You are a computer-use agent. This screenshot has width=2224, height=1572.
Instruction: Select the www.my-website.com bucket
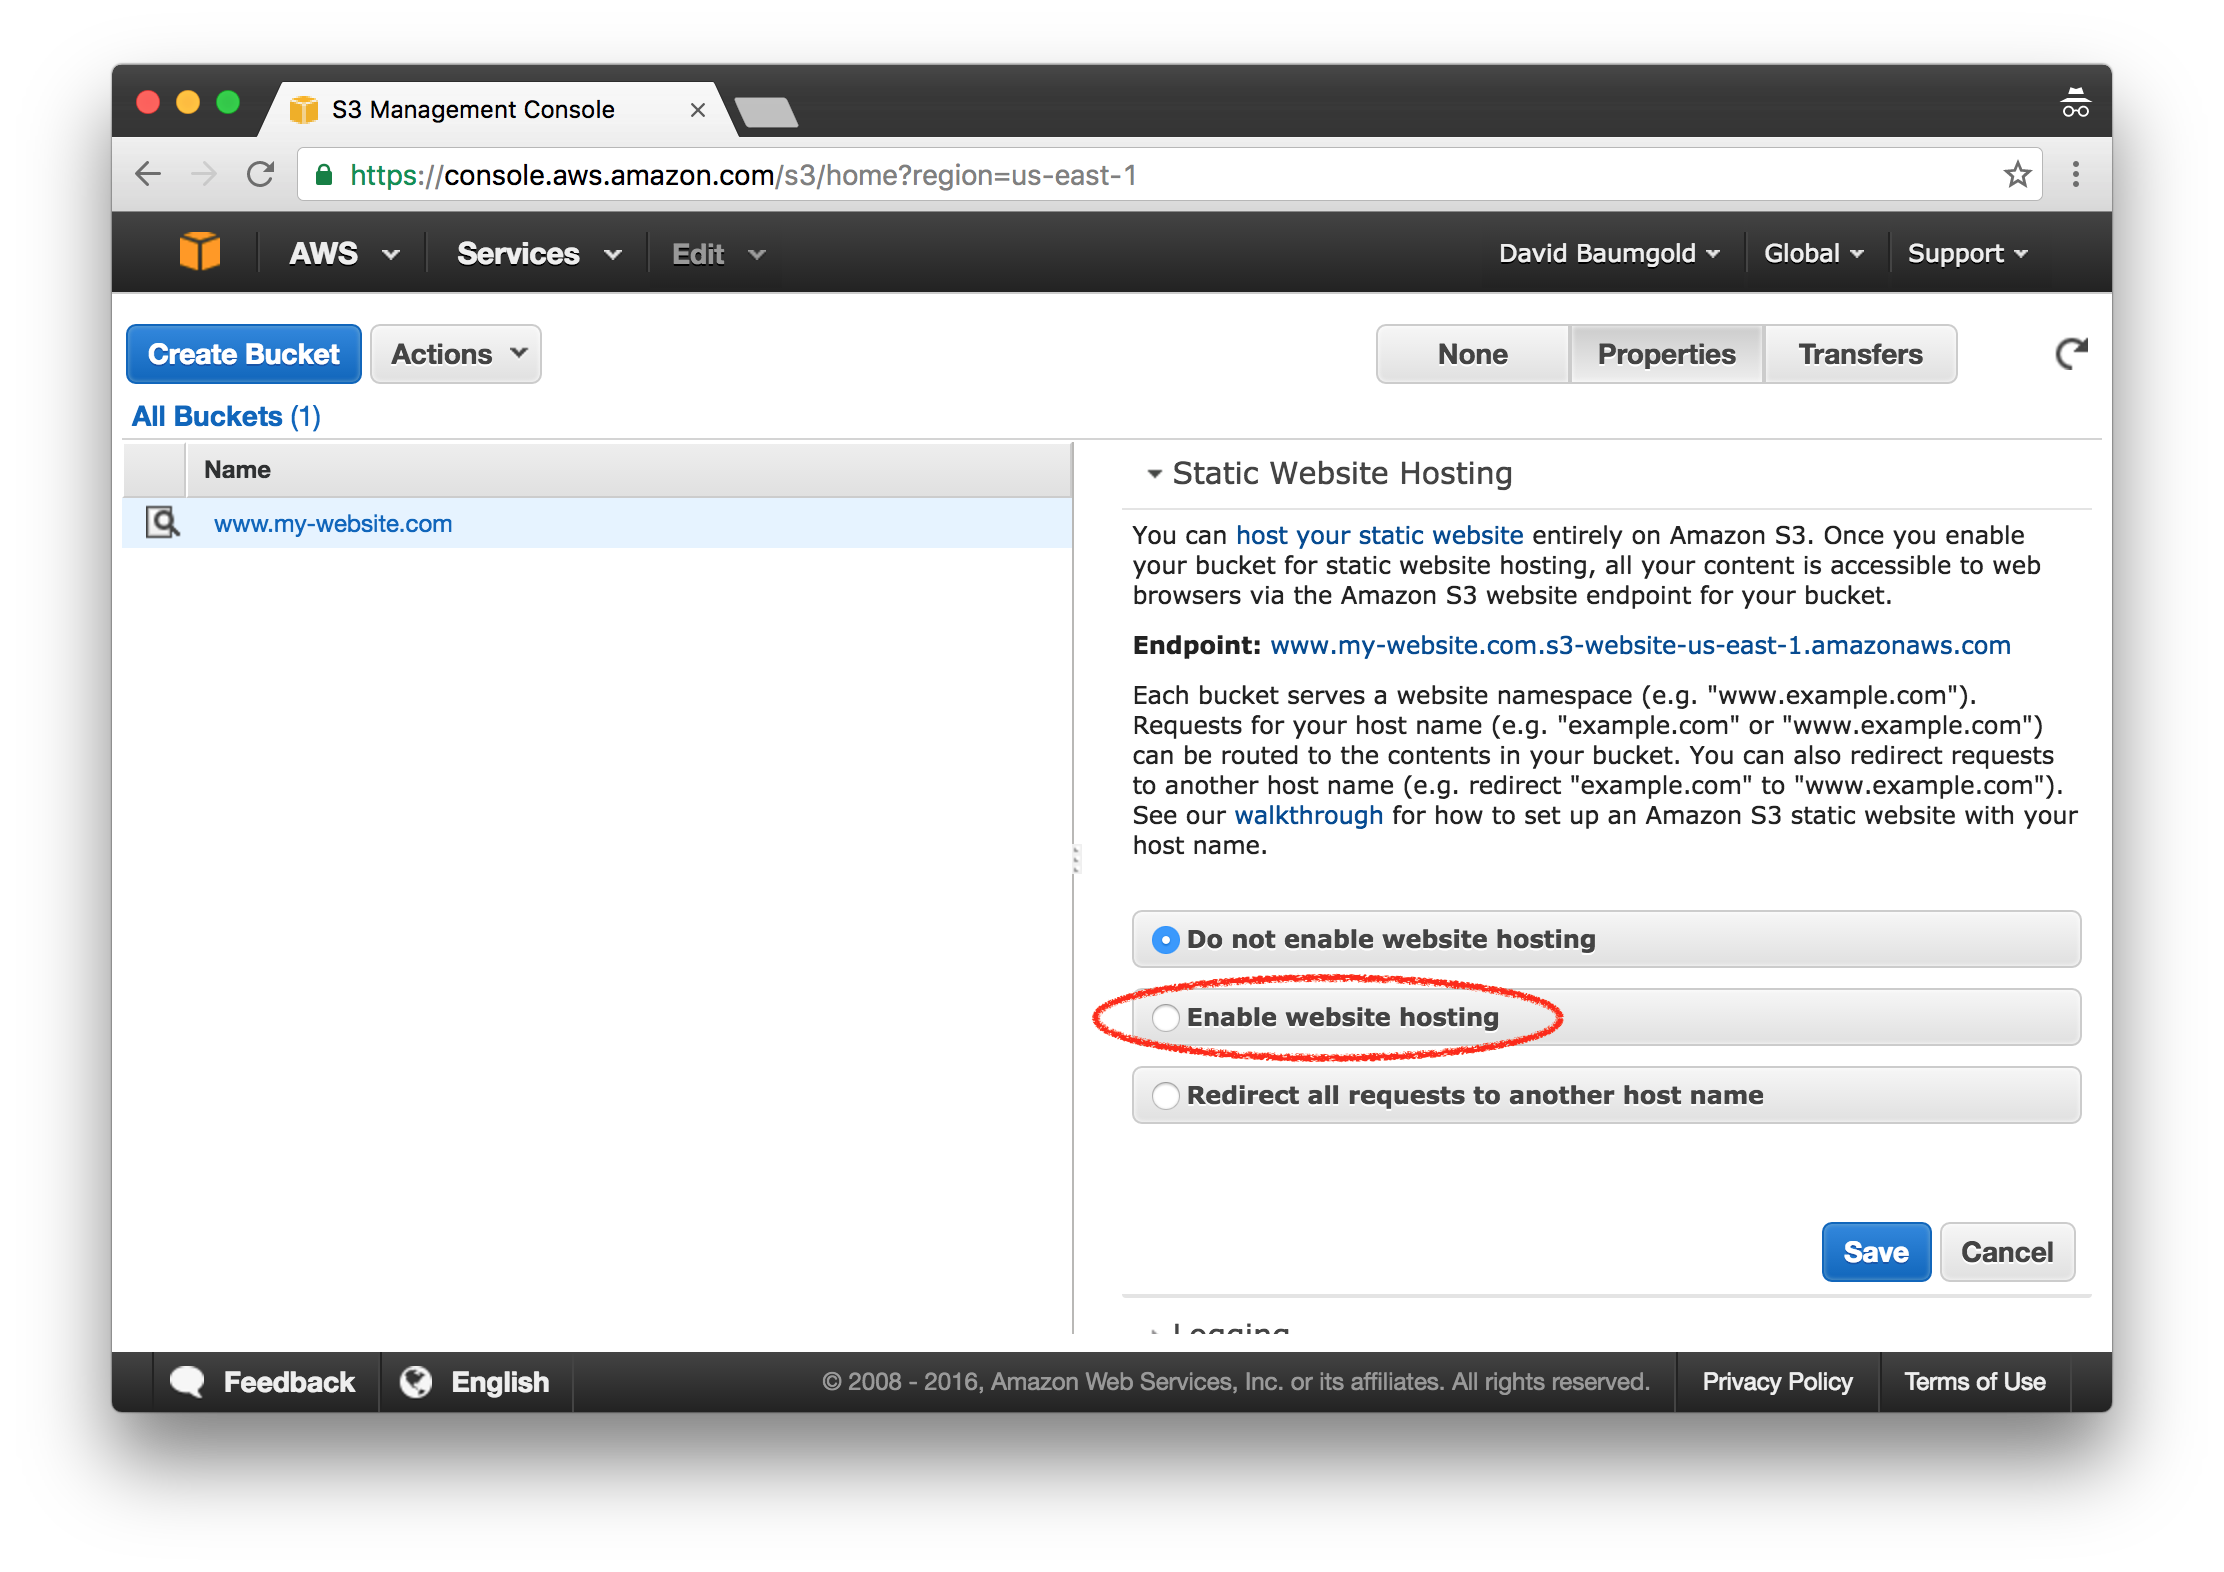[x=333, y=523]
